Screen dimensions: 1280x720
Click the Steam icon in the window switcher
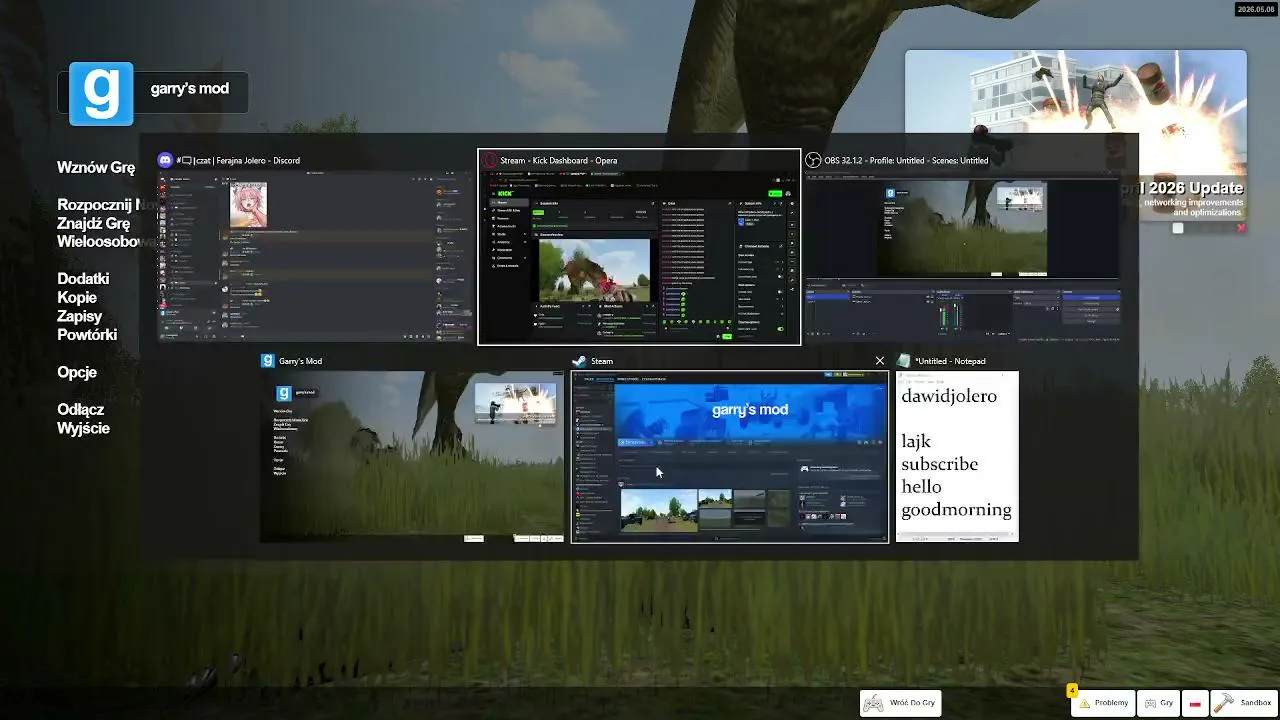[578, 361]
